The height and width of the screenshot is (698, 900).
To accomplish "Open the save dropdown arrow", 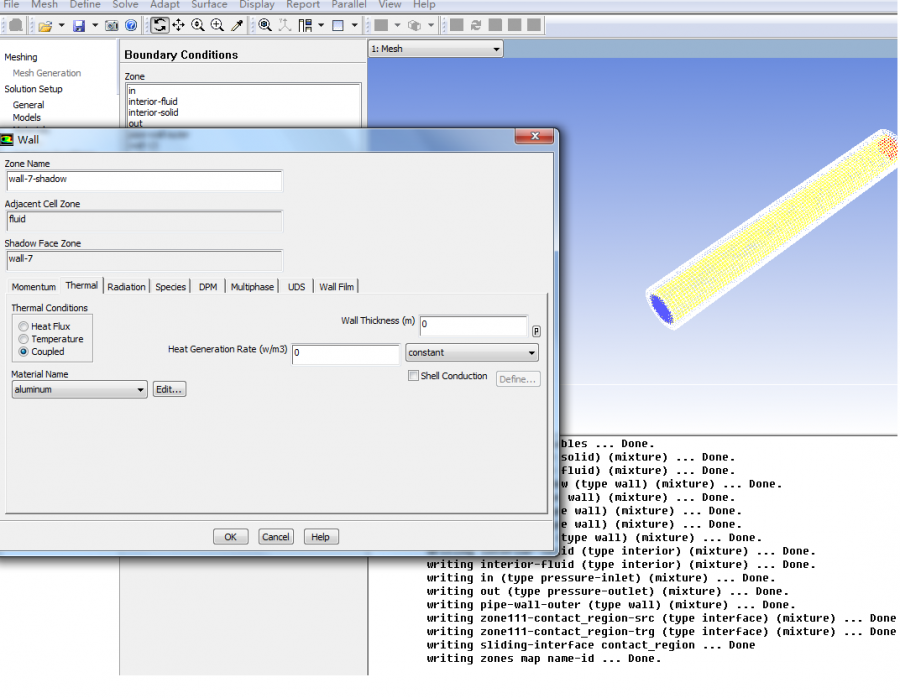I will (x=95, y=25).
